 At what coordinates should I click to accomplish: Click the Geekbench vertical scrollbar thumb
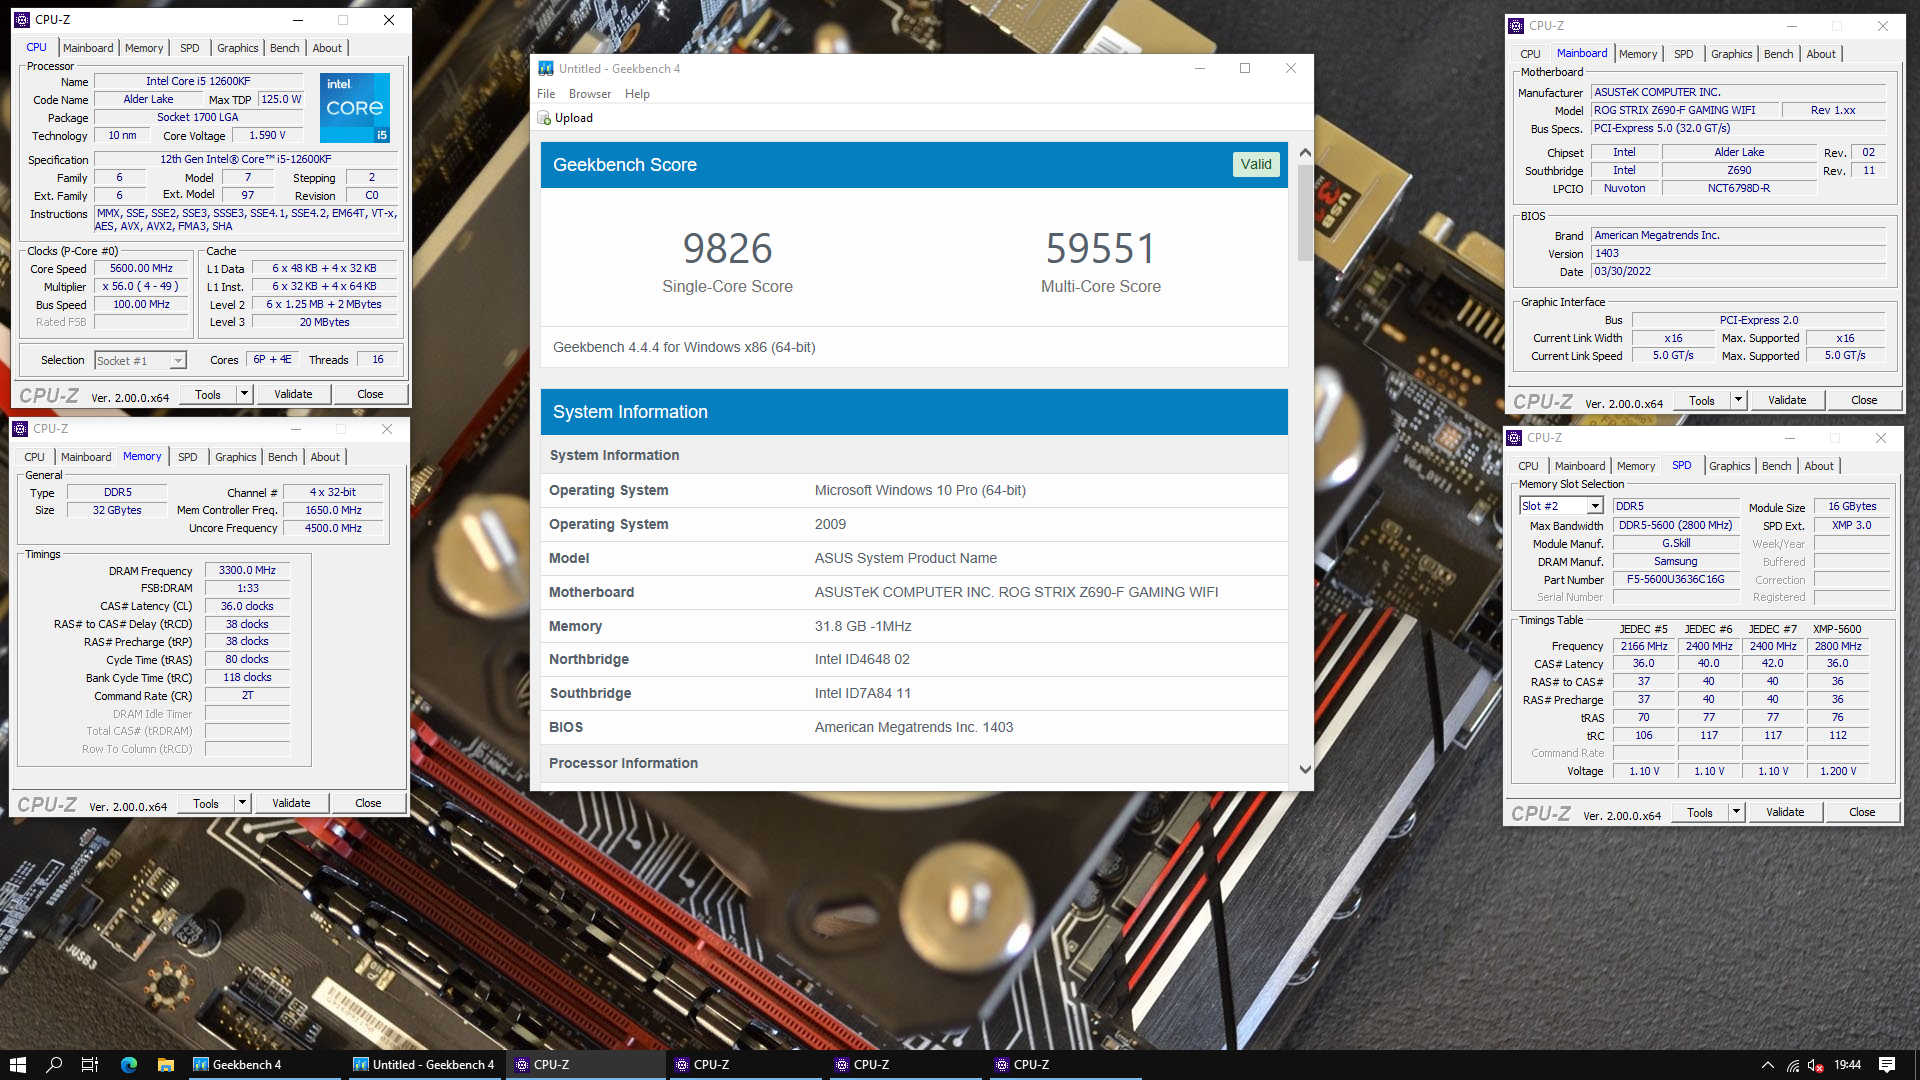point(1304,212)
